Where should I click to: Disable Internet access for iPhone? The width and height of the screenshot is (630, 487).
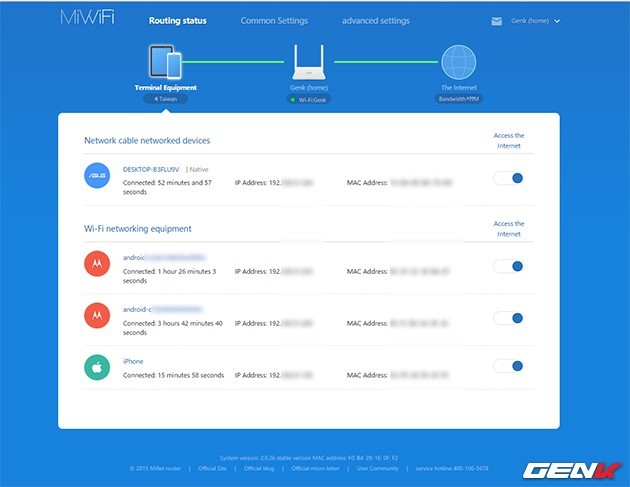click(x=508, y=366)
